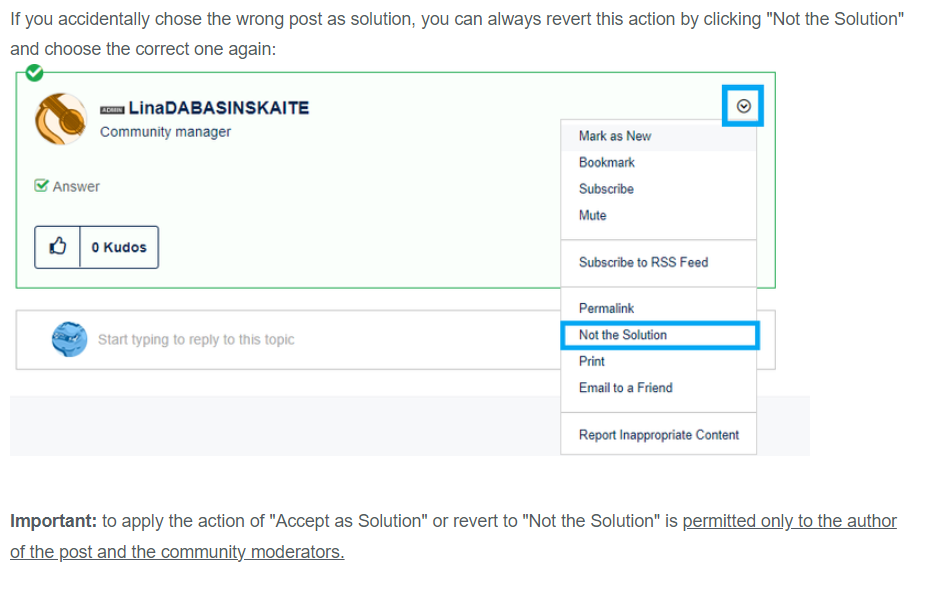Click the thumbs-up kudos icon
930x591 pixels.
point(57,246)
